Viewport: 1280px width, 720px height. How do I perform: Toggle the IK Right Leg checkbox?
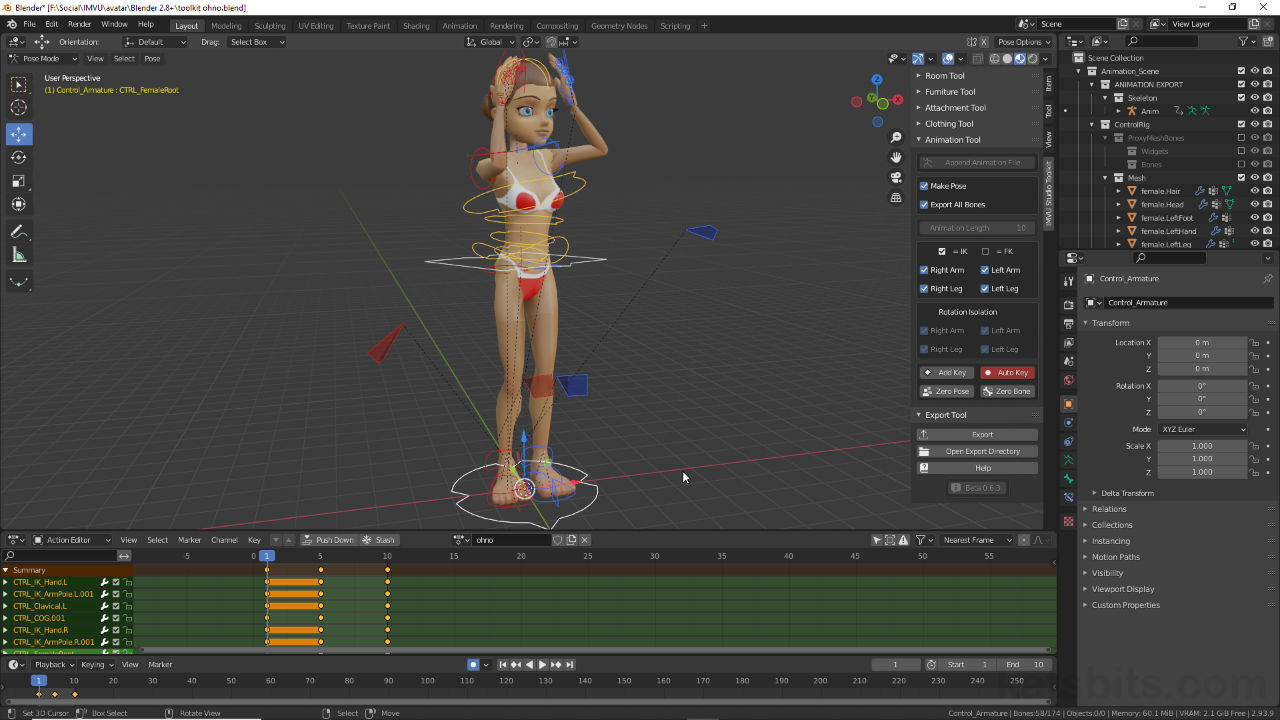(x=924, y=288)
